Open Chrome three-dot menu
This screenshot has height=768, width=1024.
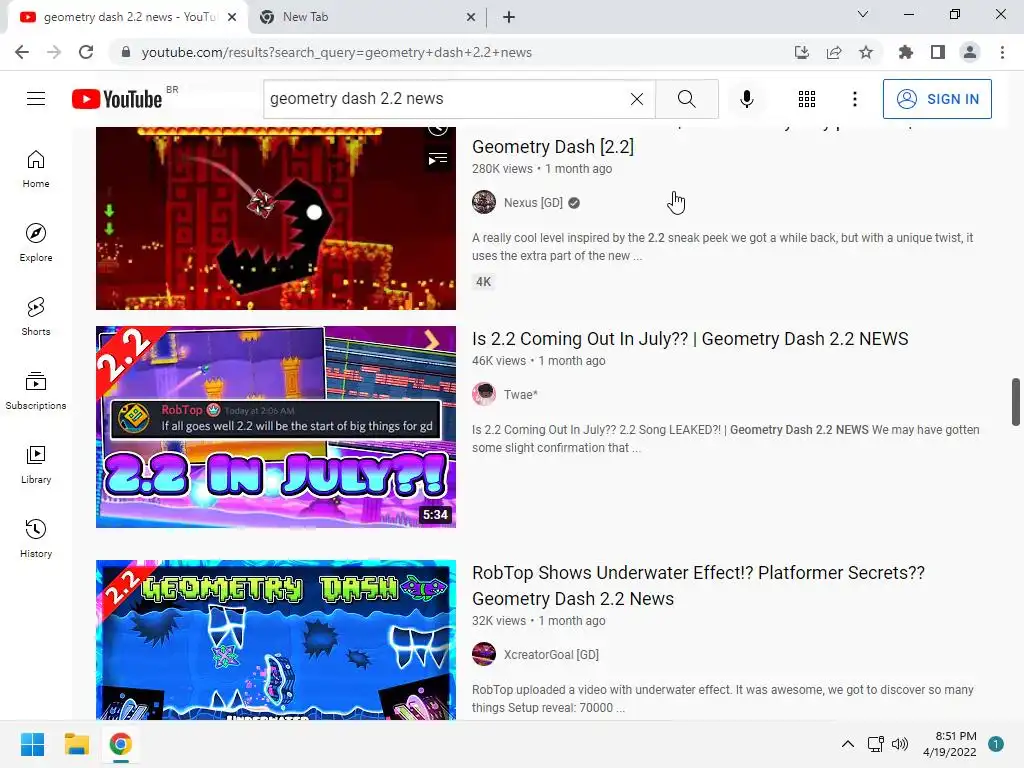point(1002,52)
